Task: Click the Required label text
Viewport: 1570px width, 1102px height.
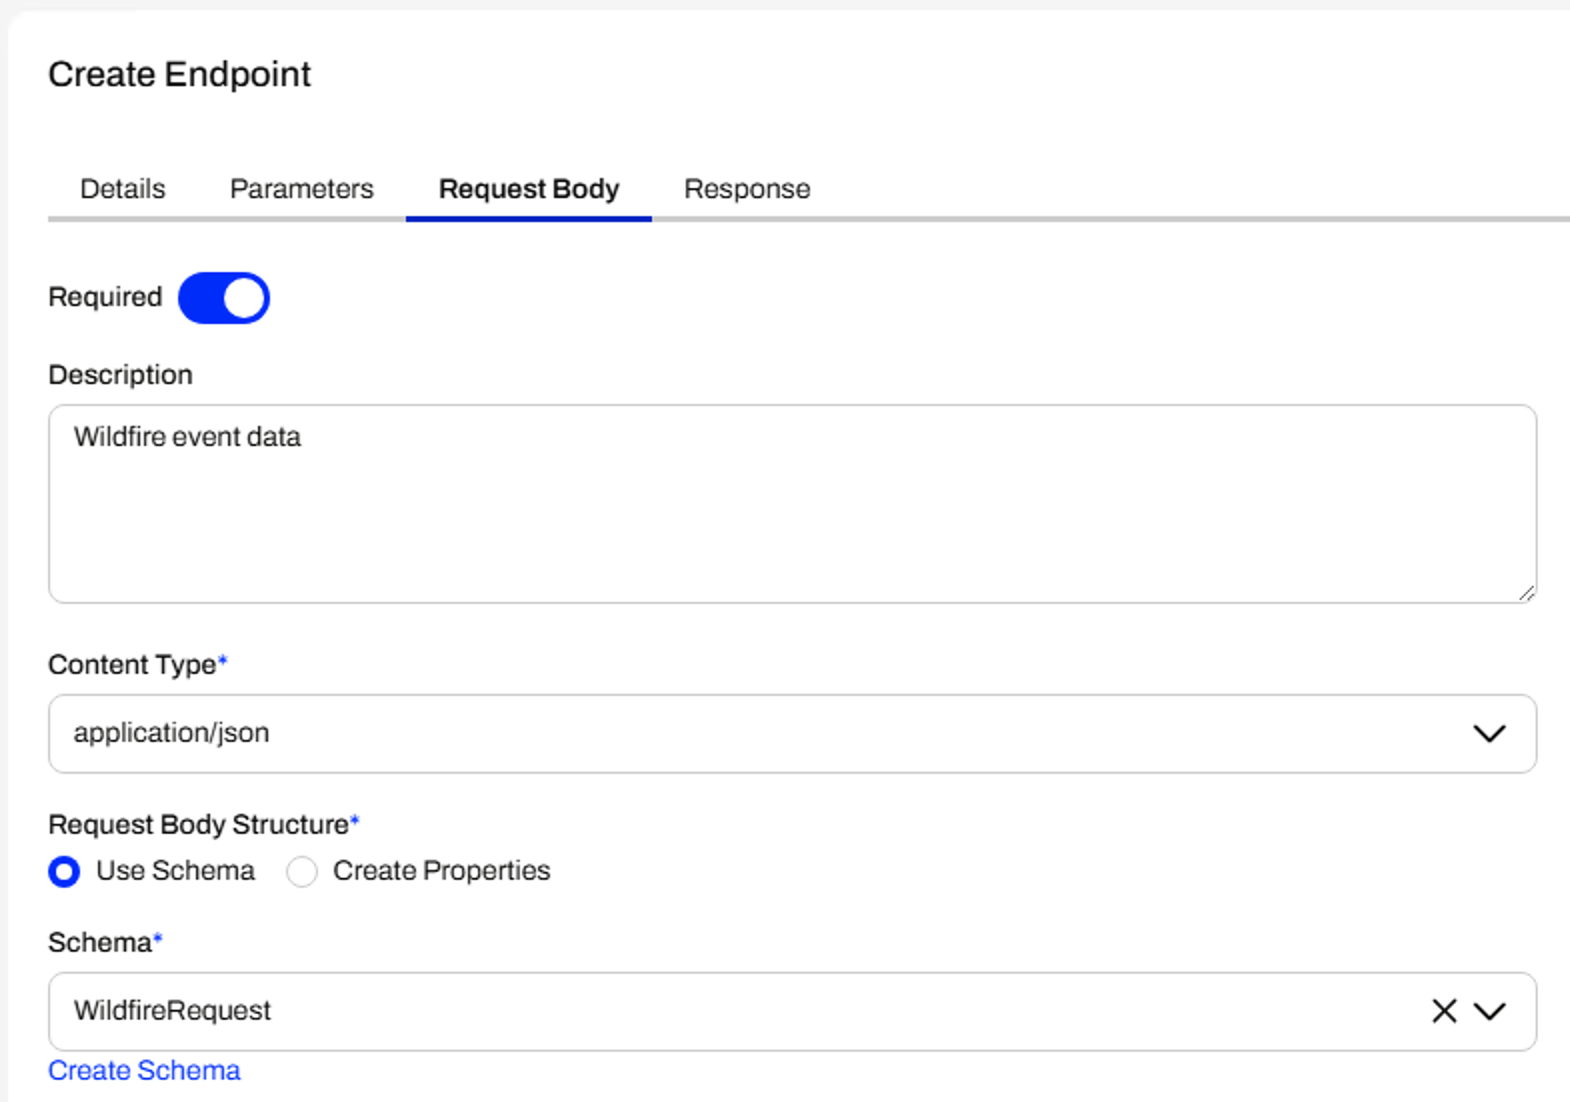Action: [105, 297]
